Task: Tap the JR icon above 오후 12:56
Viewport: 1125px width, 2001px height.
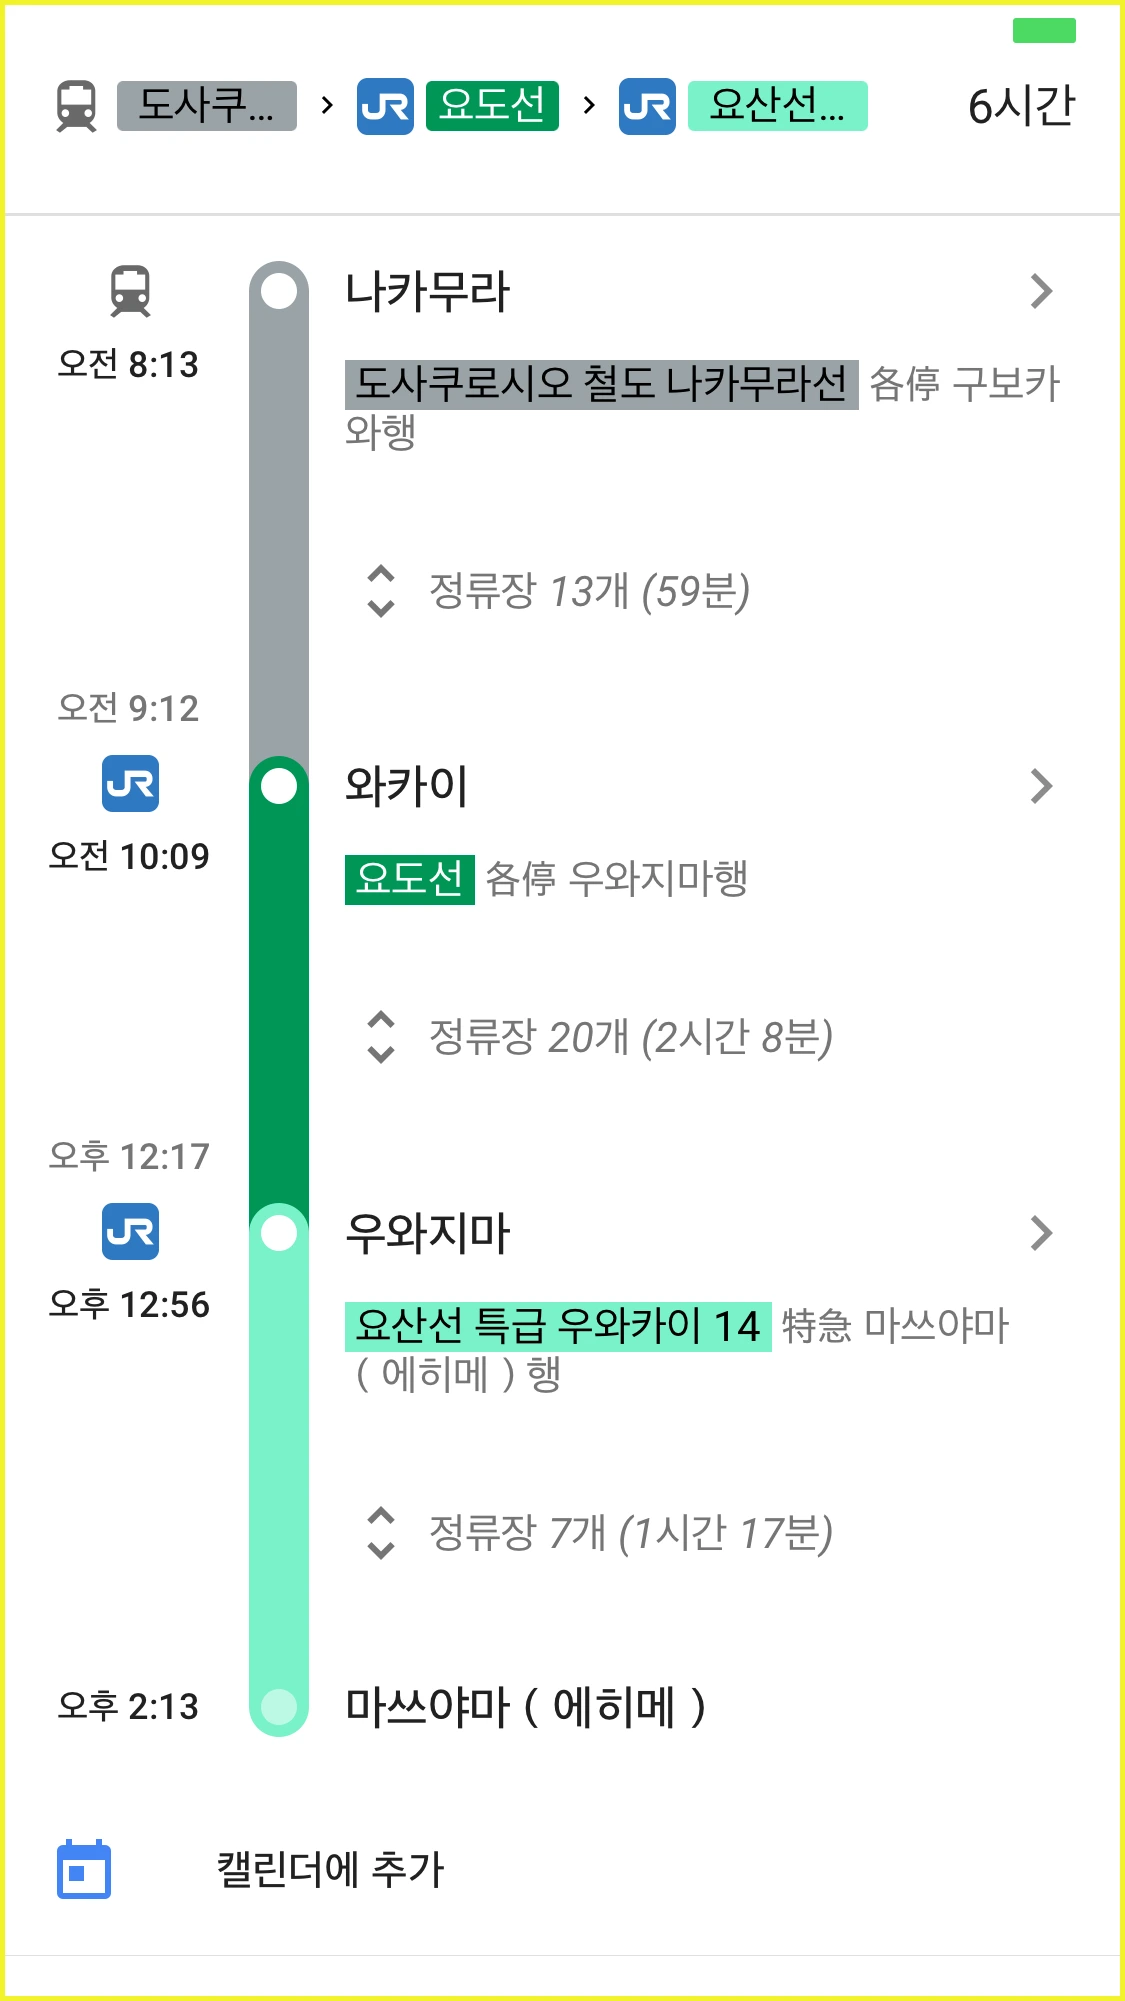Action: [x=130, y=1231]
